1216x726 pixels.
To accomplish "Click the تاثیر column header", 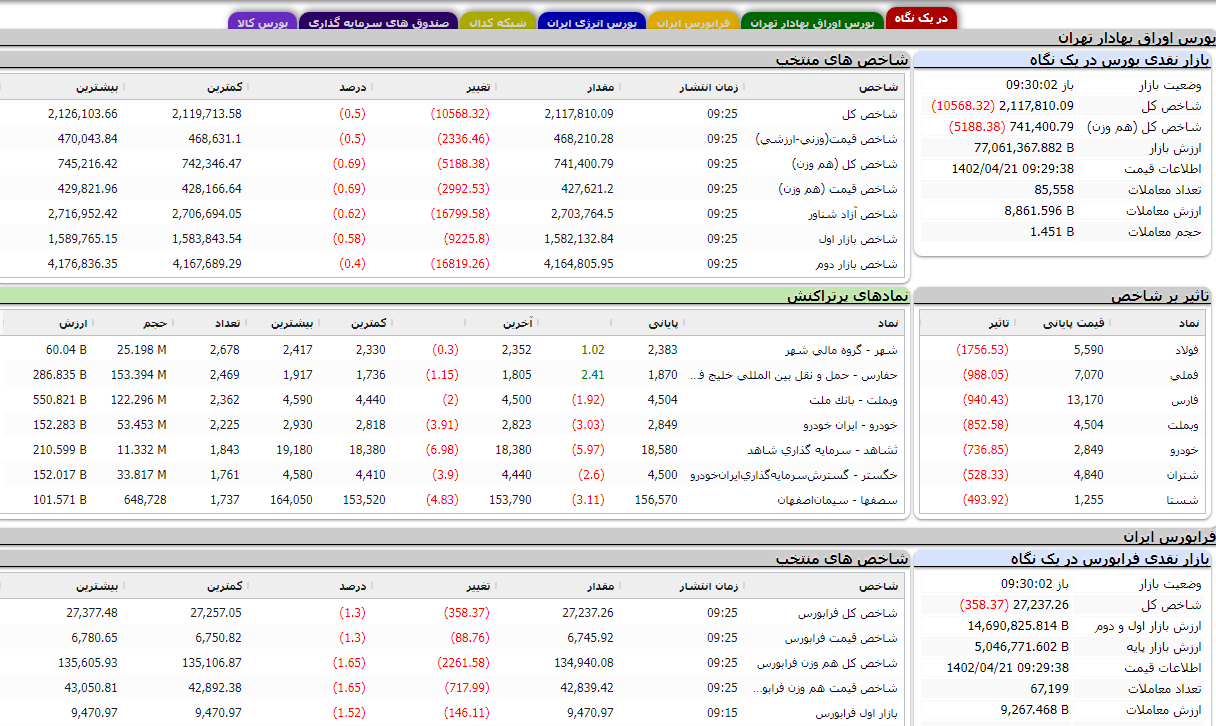I will (998, 323).
